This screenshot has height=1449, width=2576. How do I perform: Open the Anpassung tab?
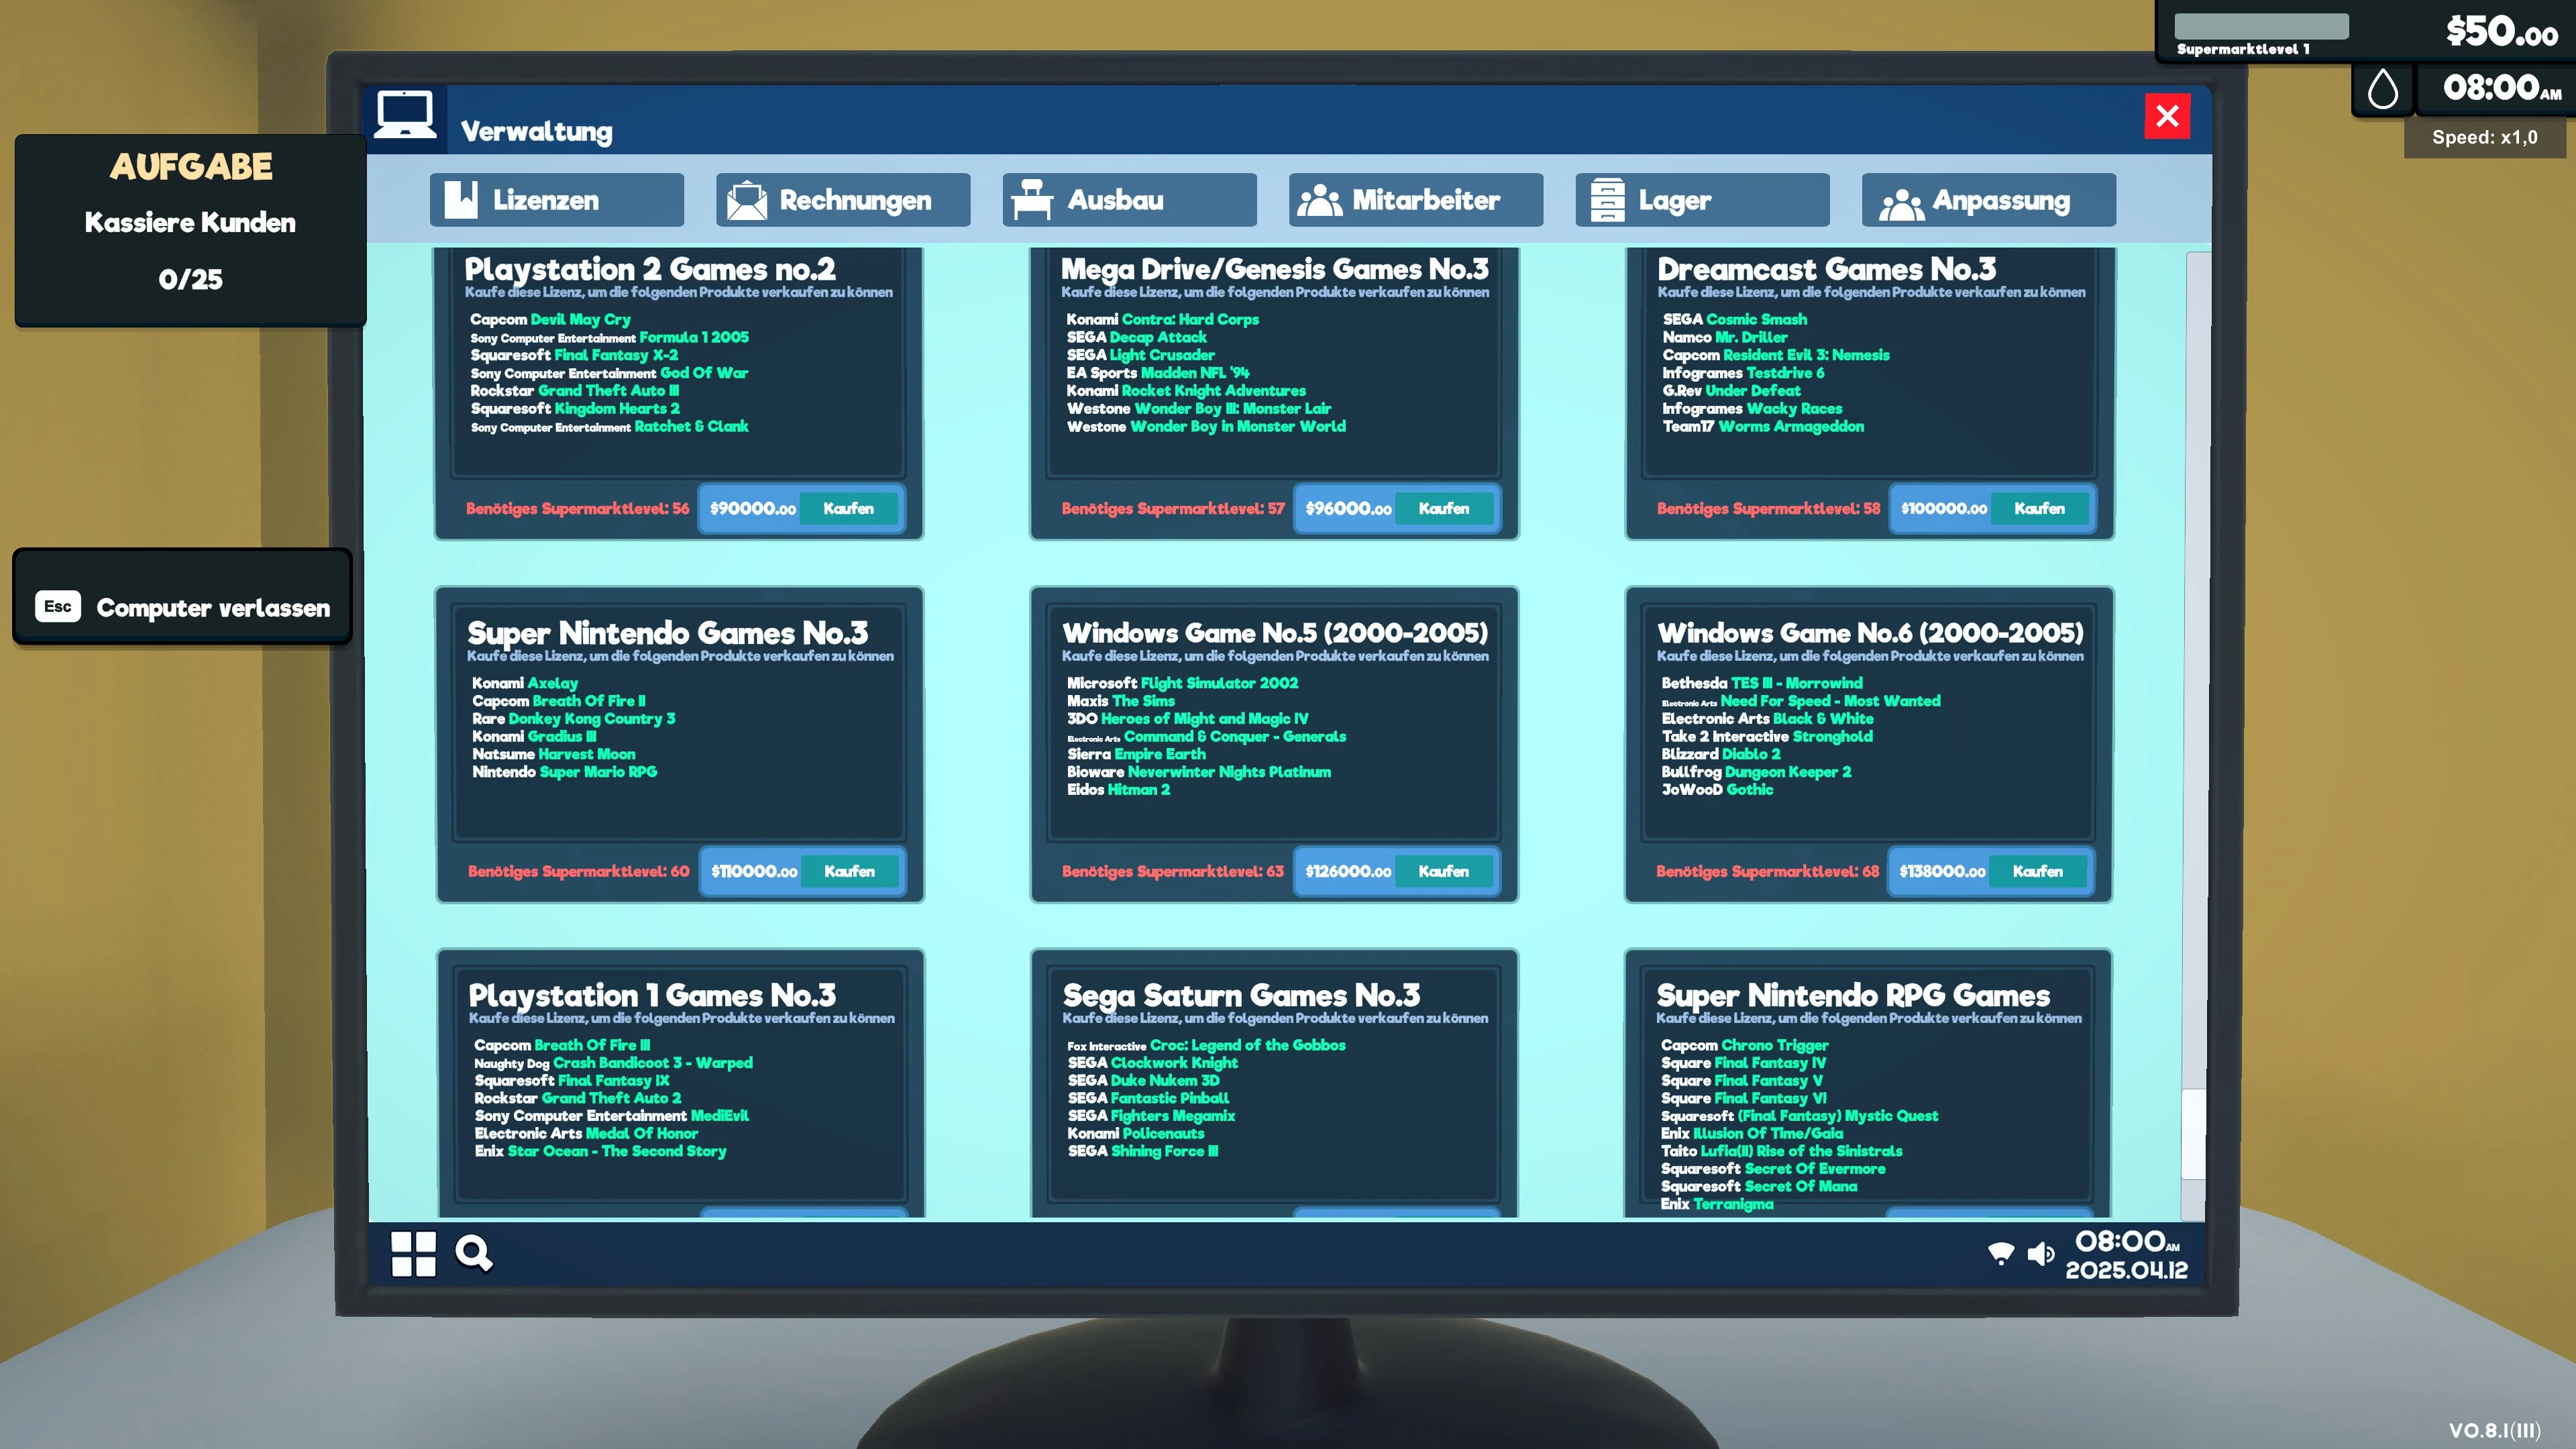click(1988, 200)
